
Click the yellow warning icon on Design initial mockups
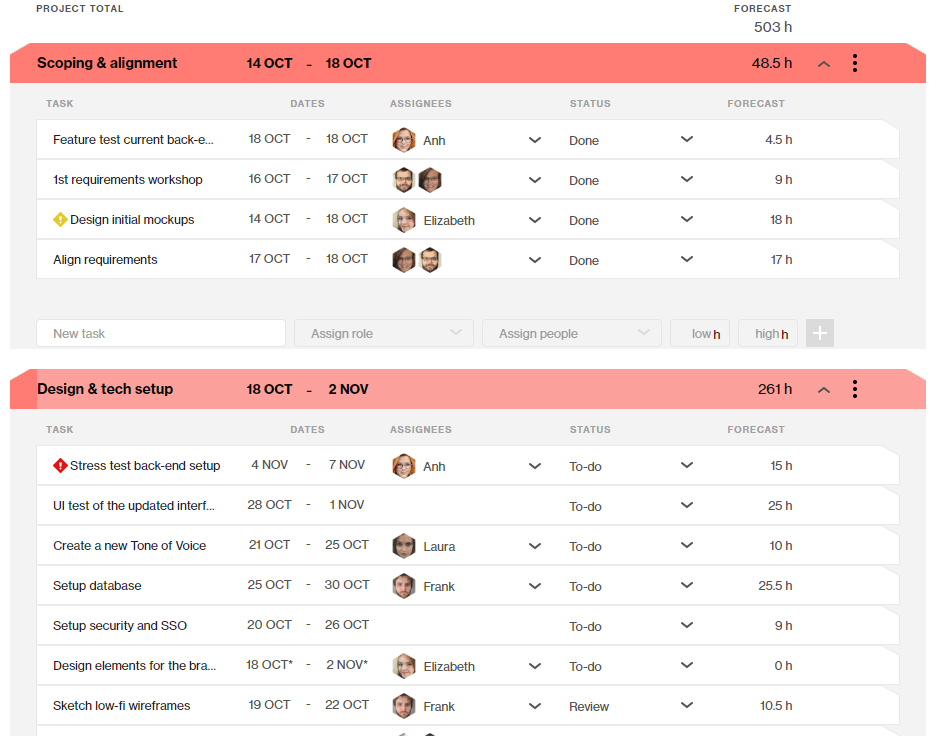[x=60, y=220]
